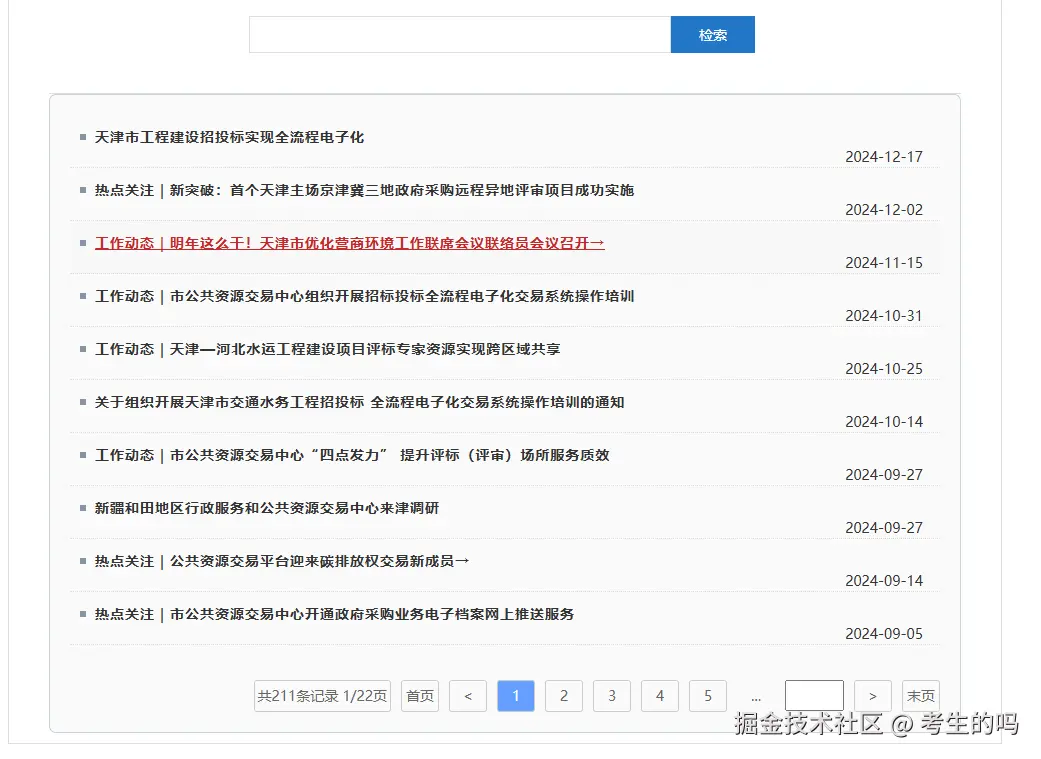Click the previous page < button
Image resolution: width=1041 pixels, height=759 pixels.
[x=468, y=696]
